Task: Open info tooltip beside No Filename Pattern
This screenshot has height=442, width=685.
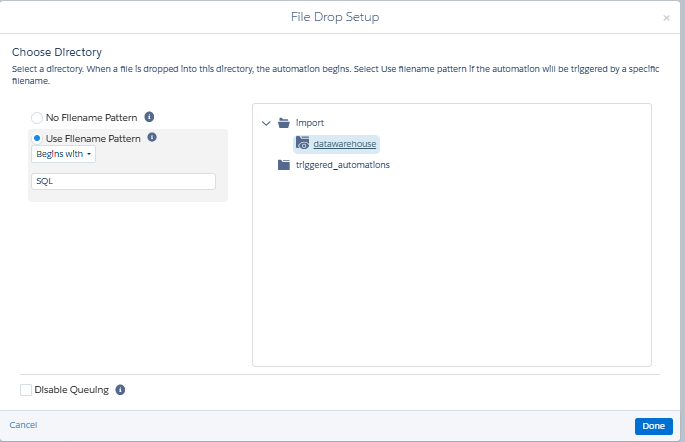Action: (x=149, y=117)
